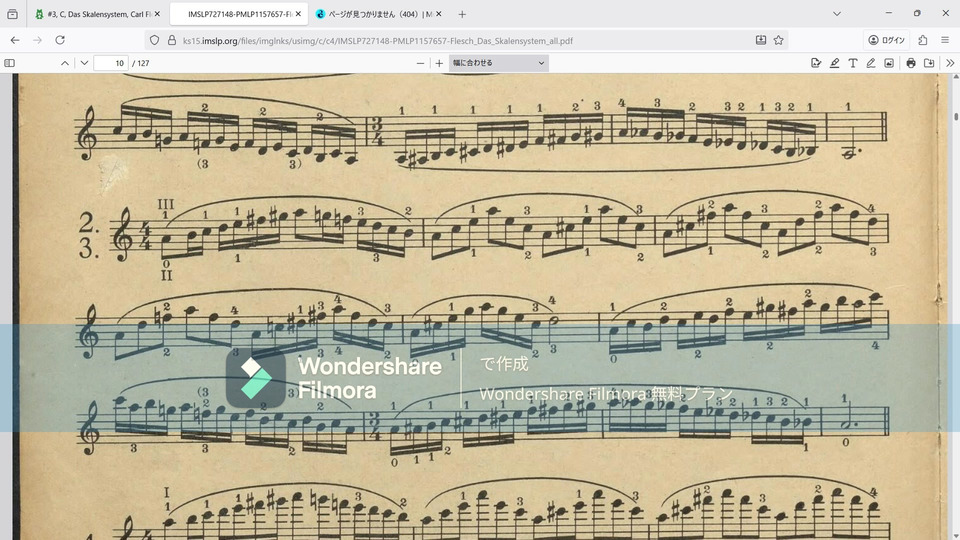View site security lock info
This screenshot has height=540, width=960.
[x=172, y=40]
